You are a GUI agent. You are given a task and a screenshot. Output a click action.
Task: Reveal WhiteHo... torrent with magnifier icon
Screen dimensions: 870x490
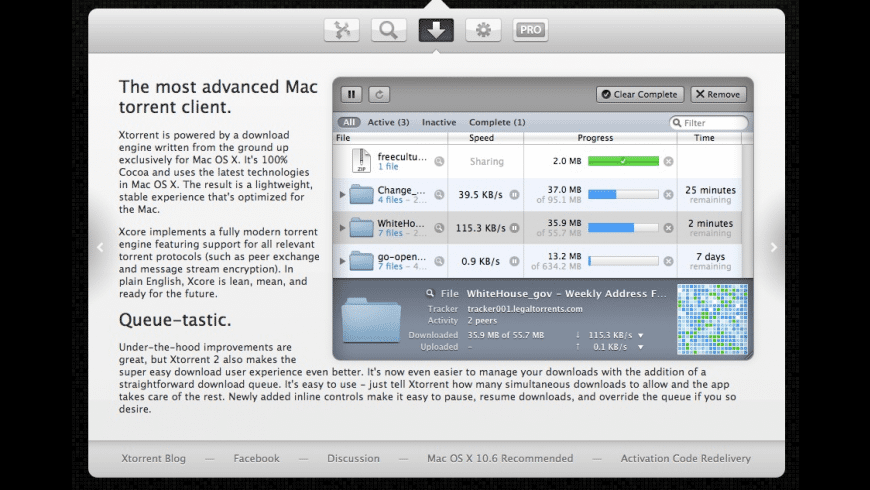coord(439,228)
